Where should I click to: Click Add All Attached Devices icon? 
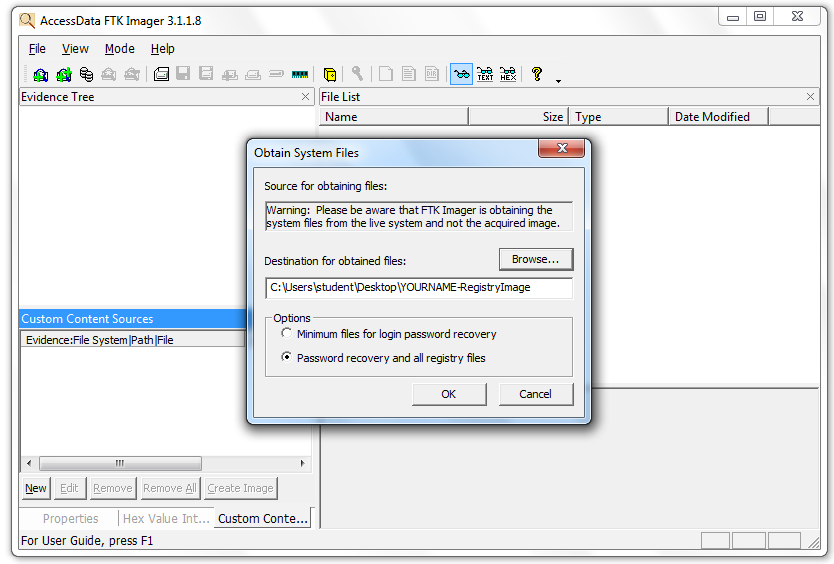tap(64, 74)
